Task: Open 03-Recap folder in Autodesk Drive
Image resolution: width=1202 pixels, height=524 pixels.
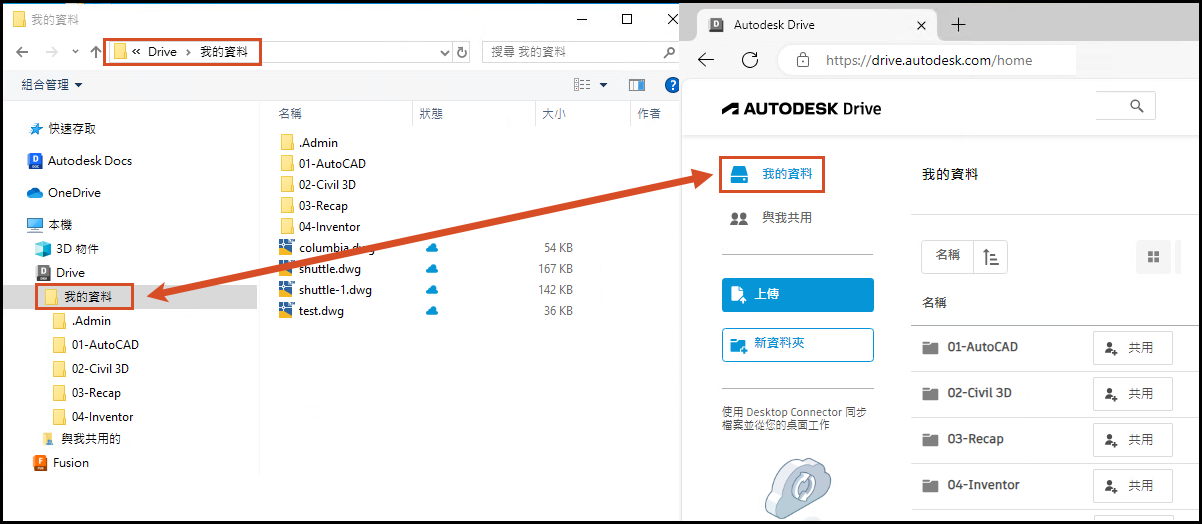Action: [963, 439]
